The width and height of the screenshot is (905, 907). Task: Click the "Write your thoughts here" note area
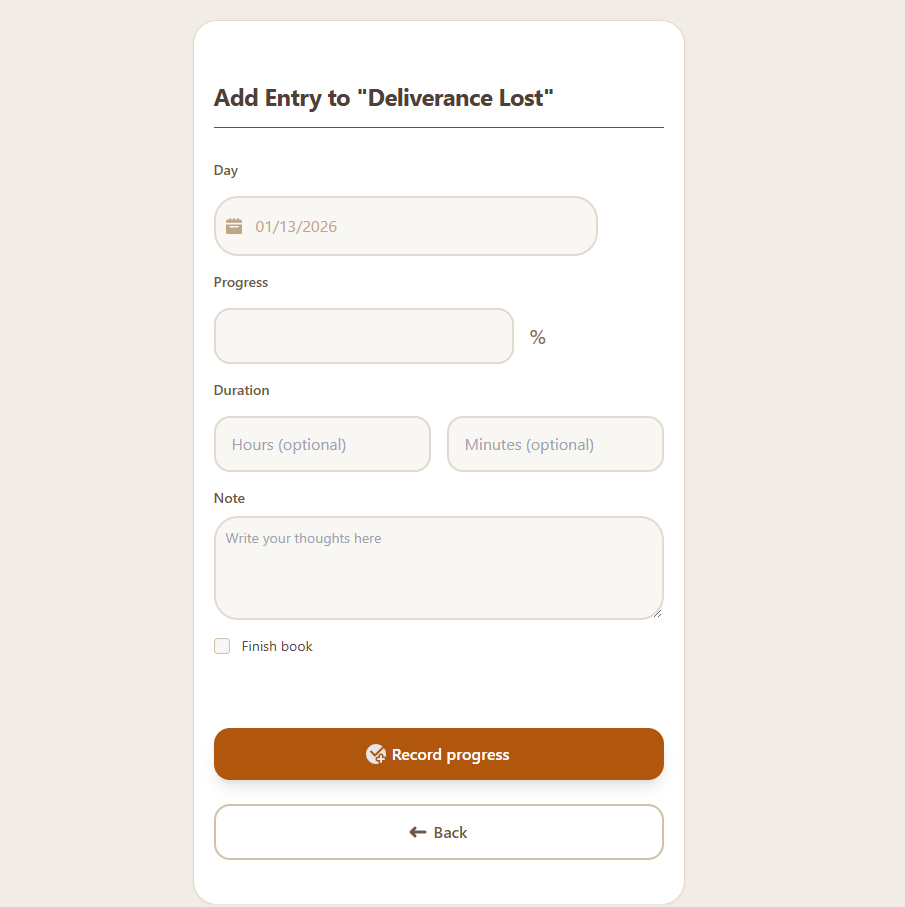tap(438, 568)
